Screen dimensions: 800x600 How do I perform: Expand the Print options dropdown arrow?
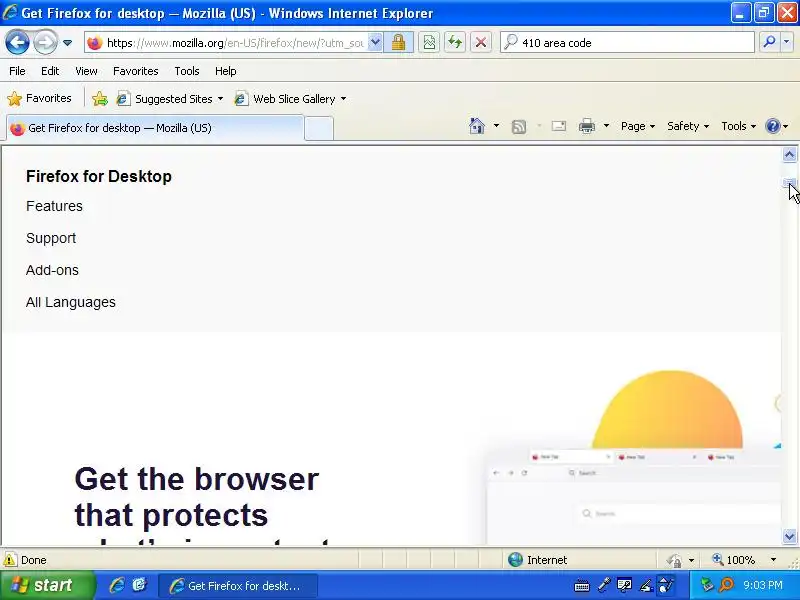(x=606, y=126)
